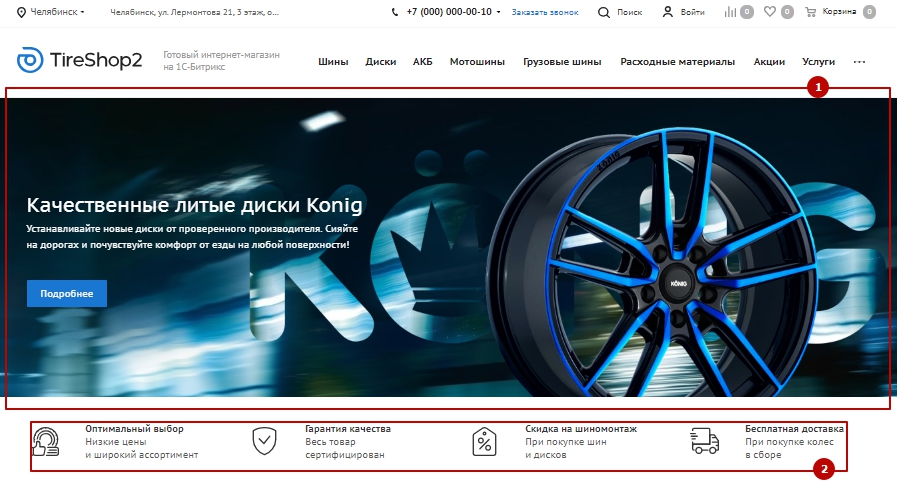
Task: Open favorites via the heart icon
Action: coord(770,11)
